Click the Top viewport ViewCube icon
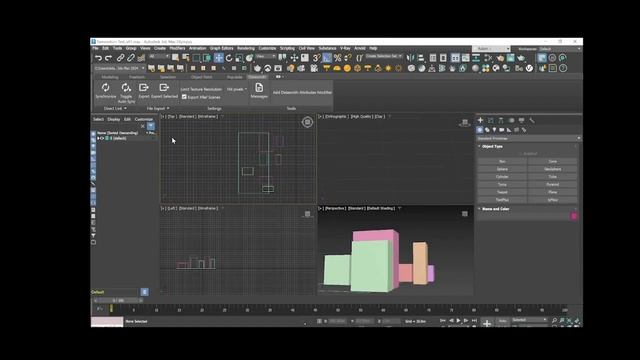The width and height of the screenshot is (640, 360). (x=307, y=122)
